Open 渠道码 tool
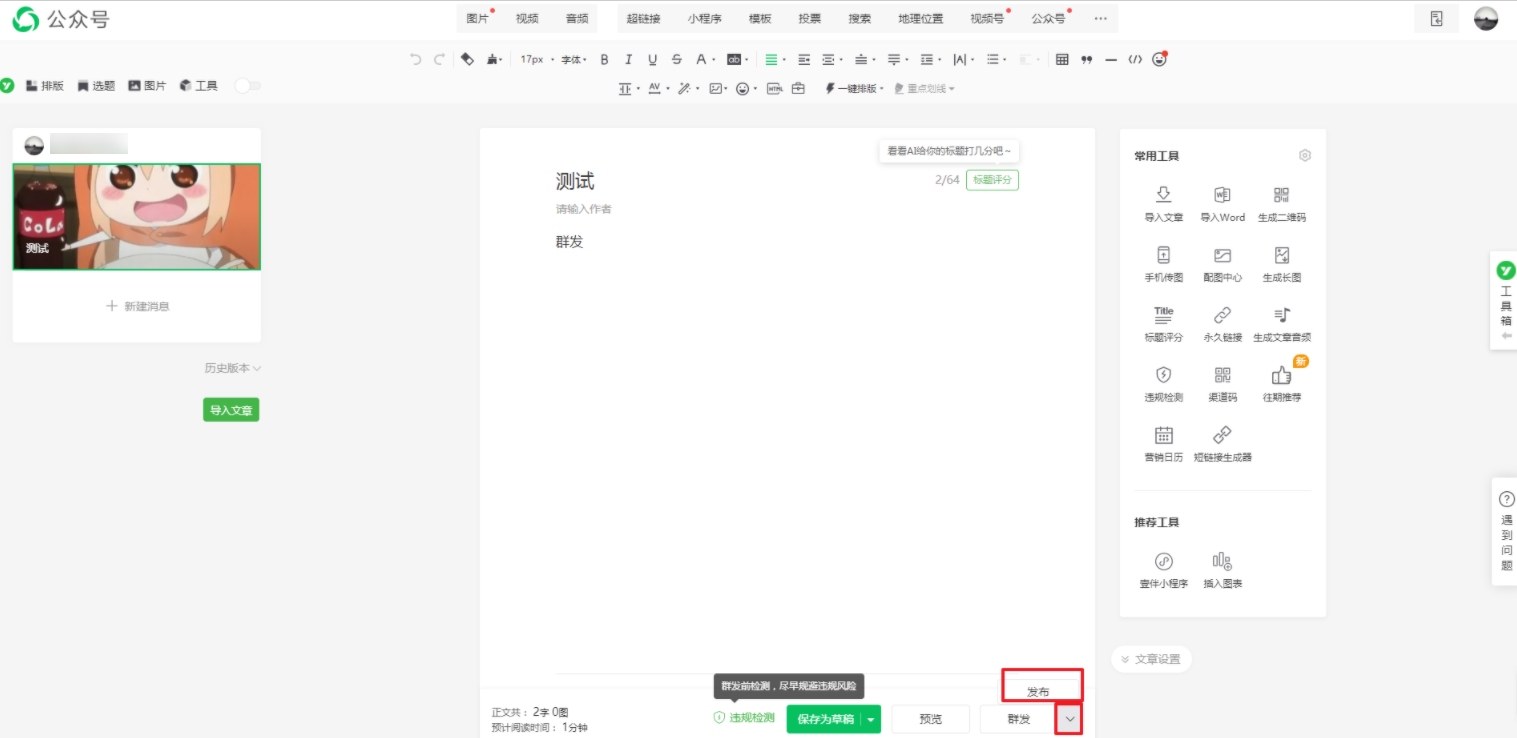Viewport: 1517px width, 738px height. [1222, 384]
